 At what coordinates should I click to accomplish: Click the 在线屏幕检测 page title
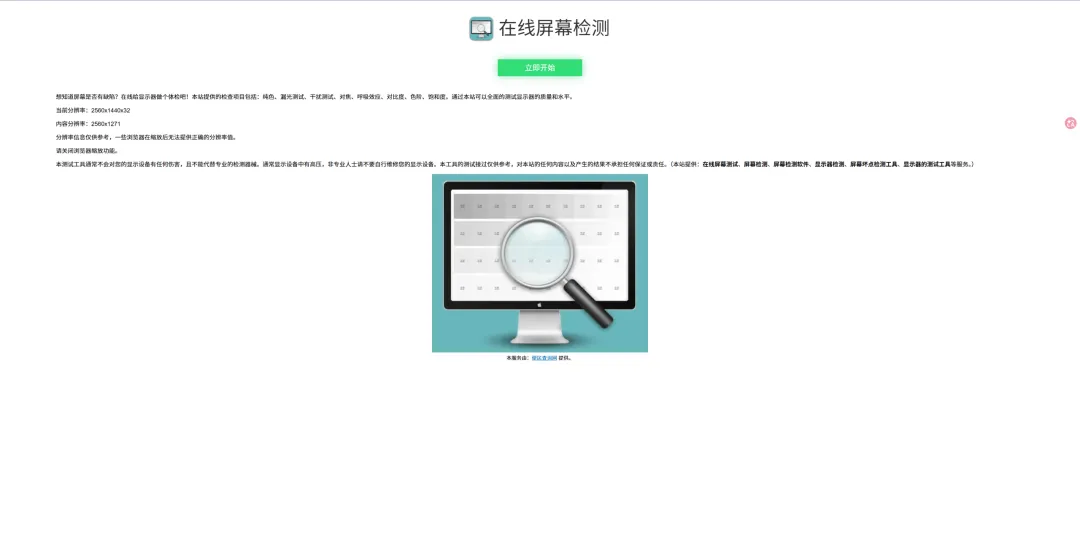pyautogui.click(x=554, y=28)
